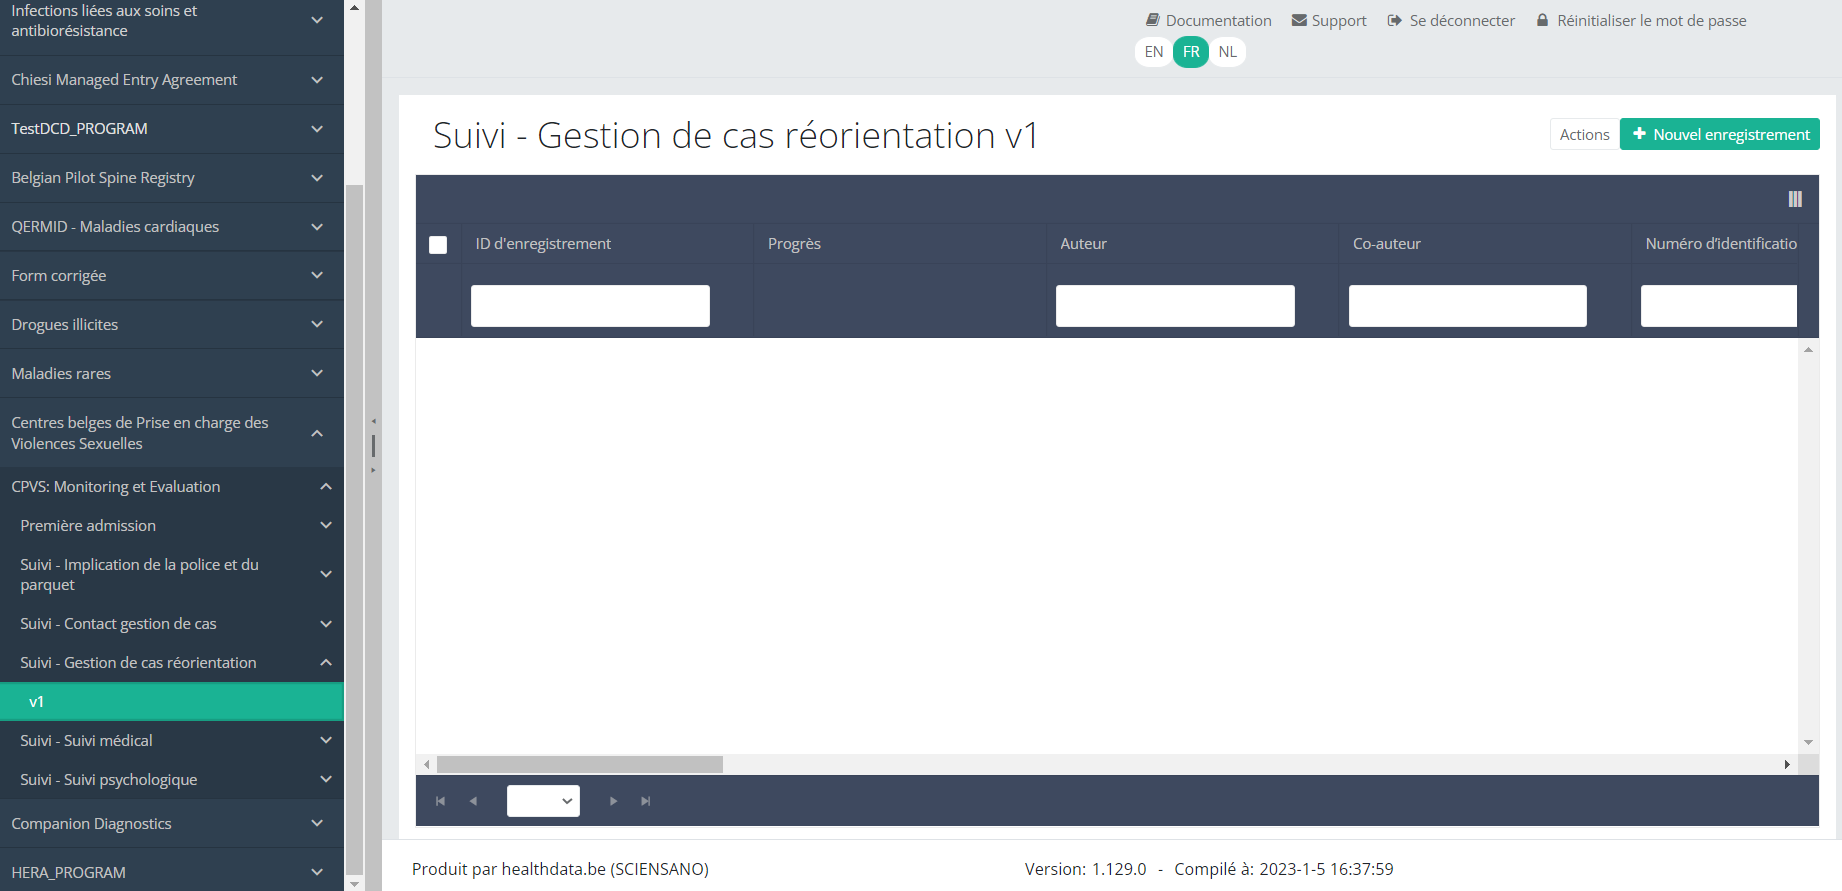
Task: Go to the next page of records
Action: (613, 801)
